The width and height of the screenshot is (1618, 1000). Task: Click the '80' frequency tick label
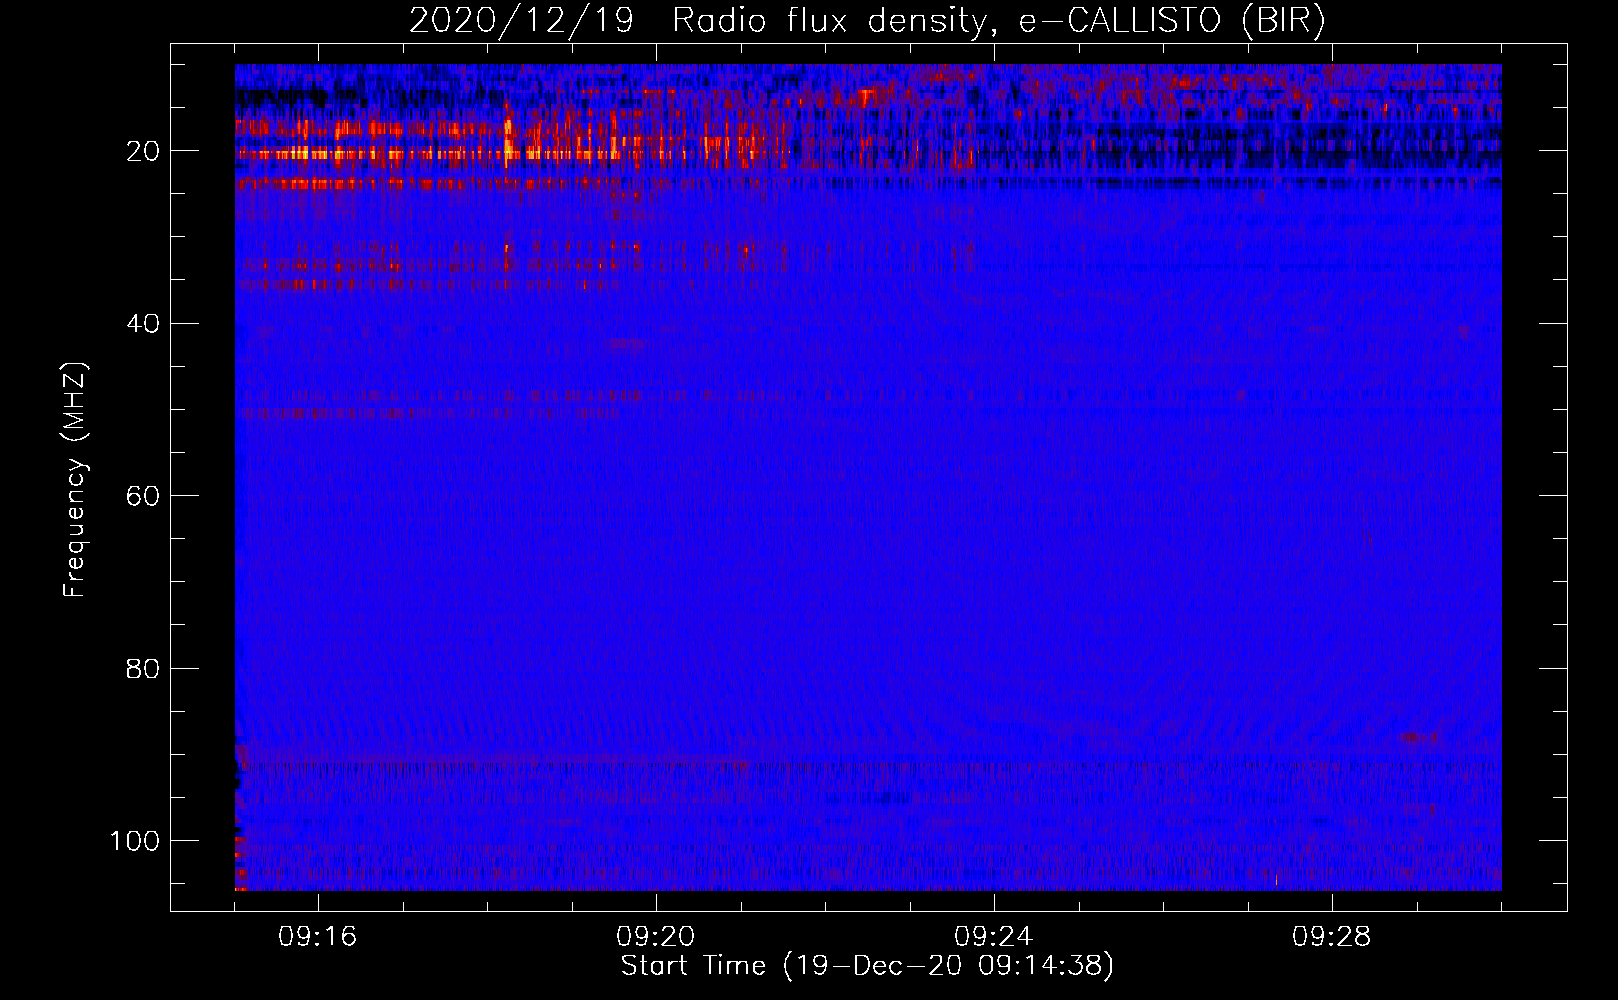(143, 668)
